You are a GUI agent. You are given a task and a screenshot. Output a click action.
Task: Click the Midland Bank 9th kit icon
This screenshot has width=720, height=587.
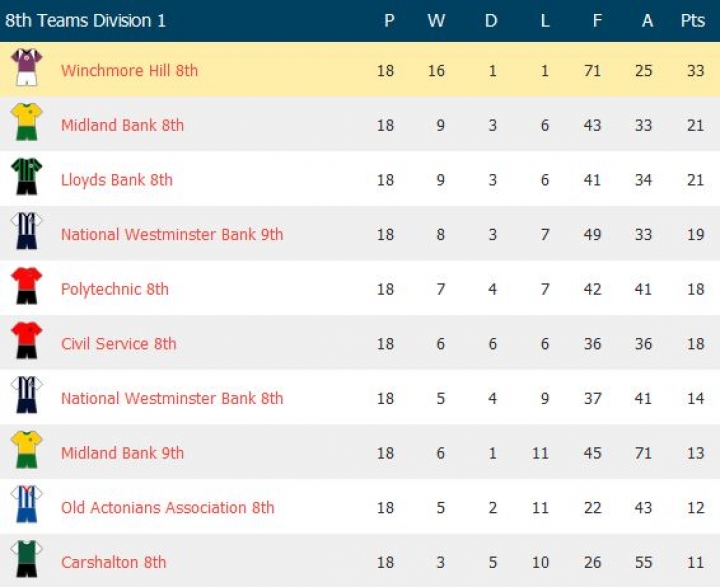click(x=26, y=450)
